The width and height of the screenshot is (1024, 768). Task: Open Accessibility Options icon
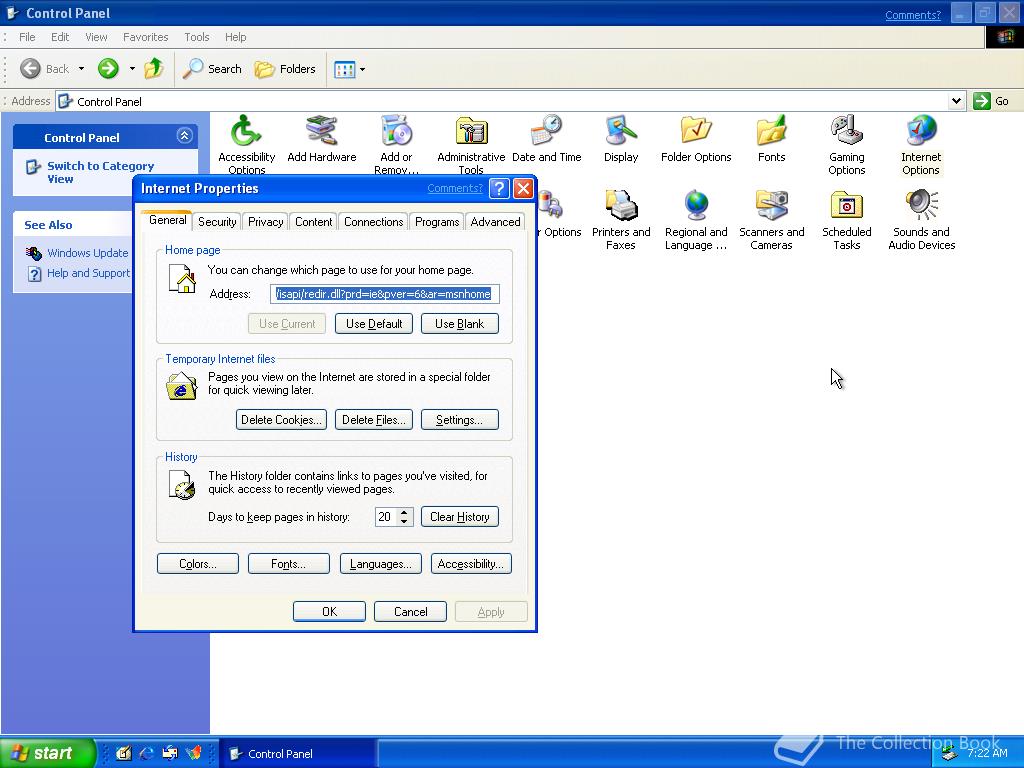(246, 144)
